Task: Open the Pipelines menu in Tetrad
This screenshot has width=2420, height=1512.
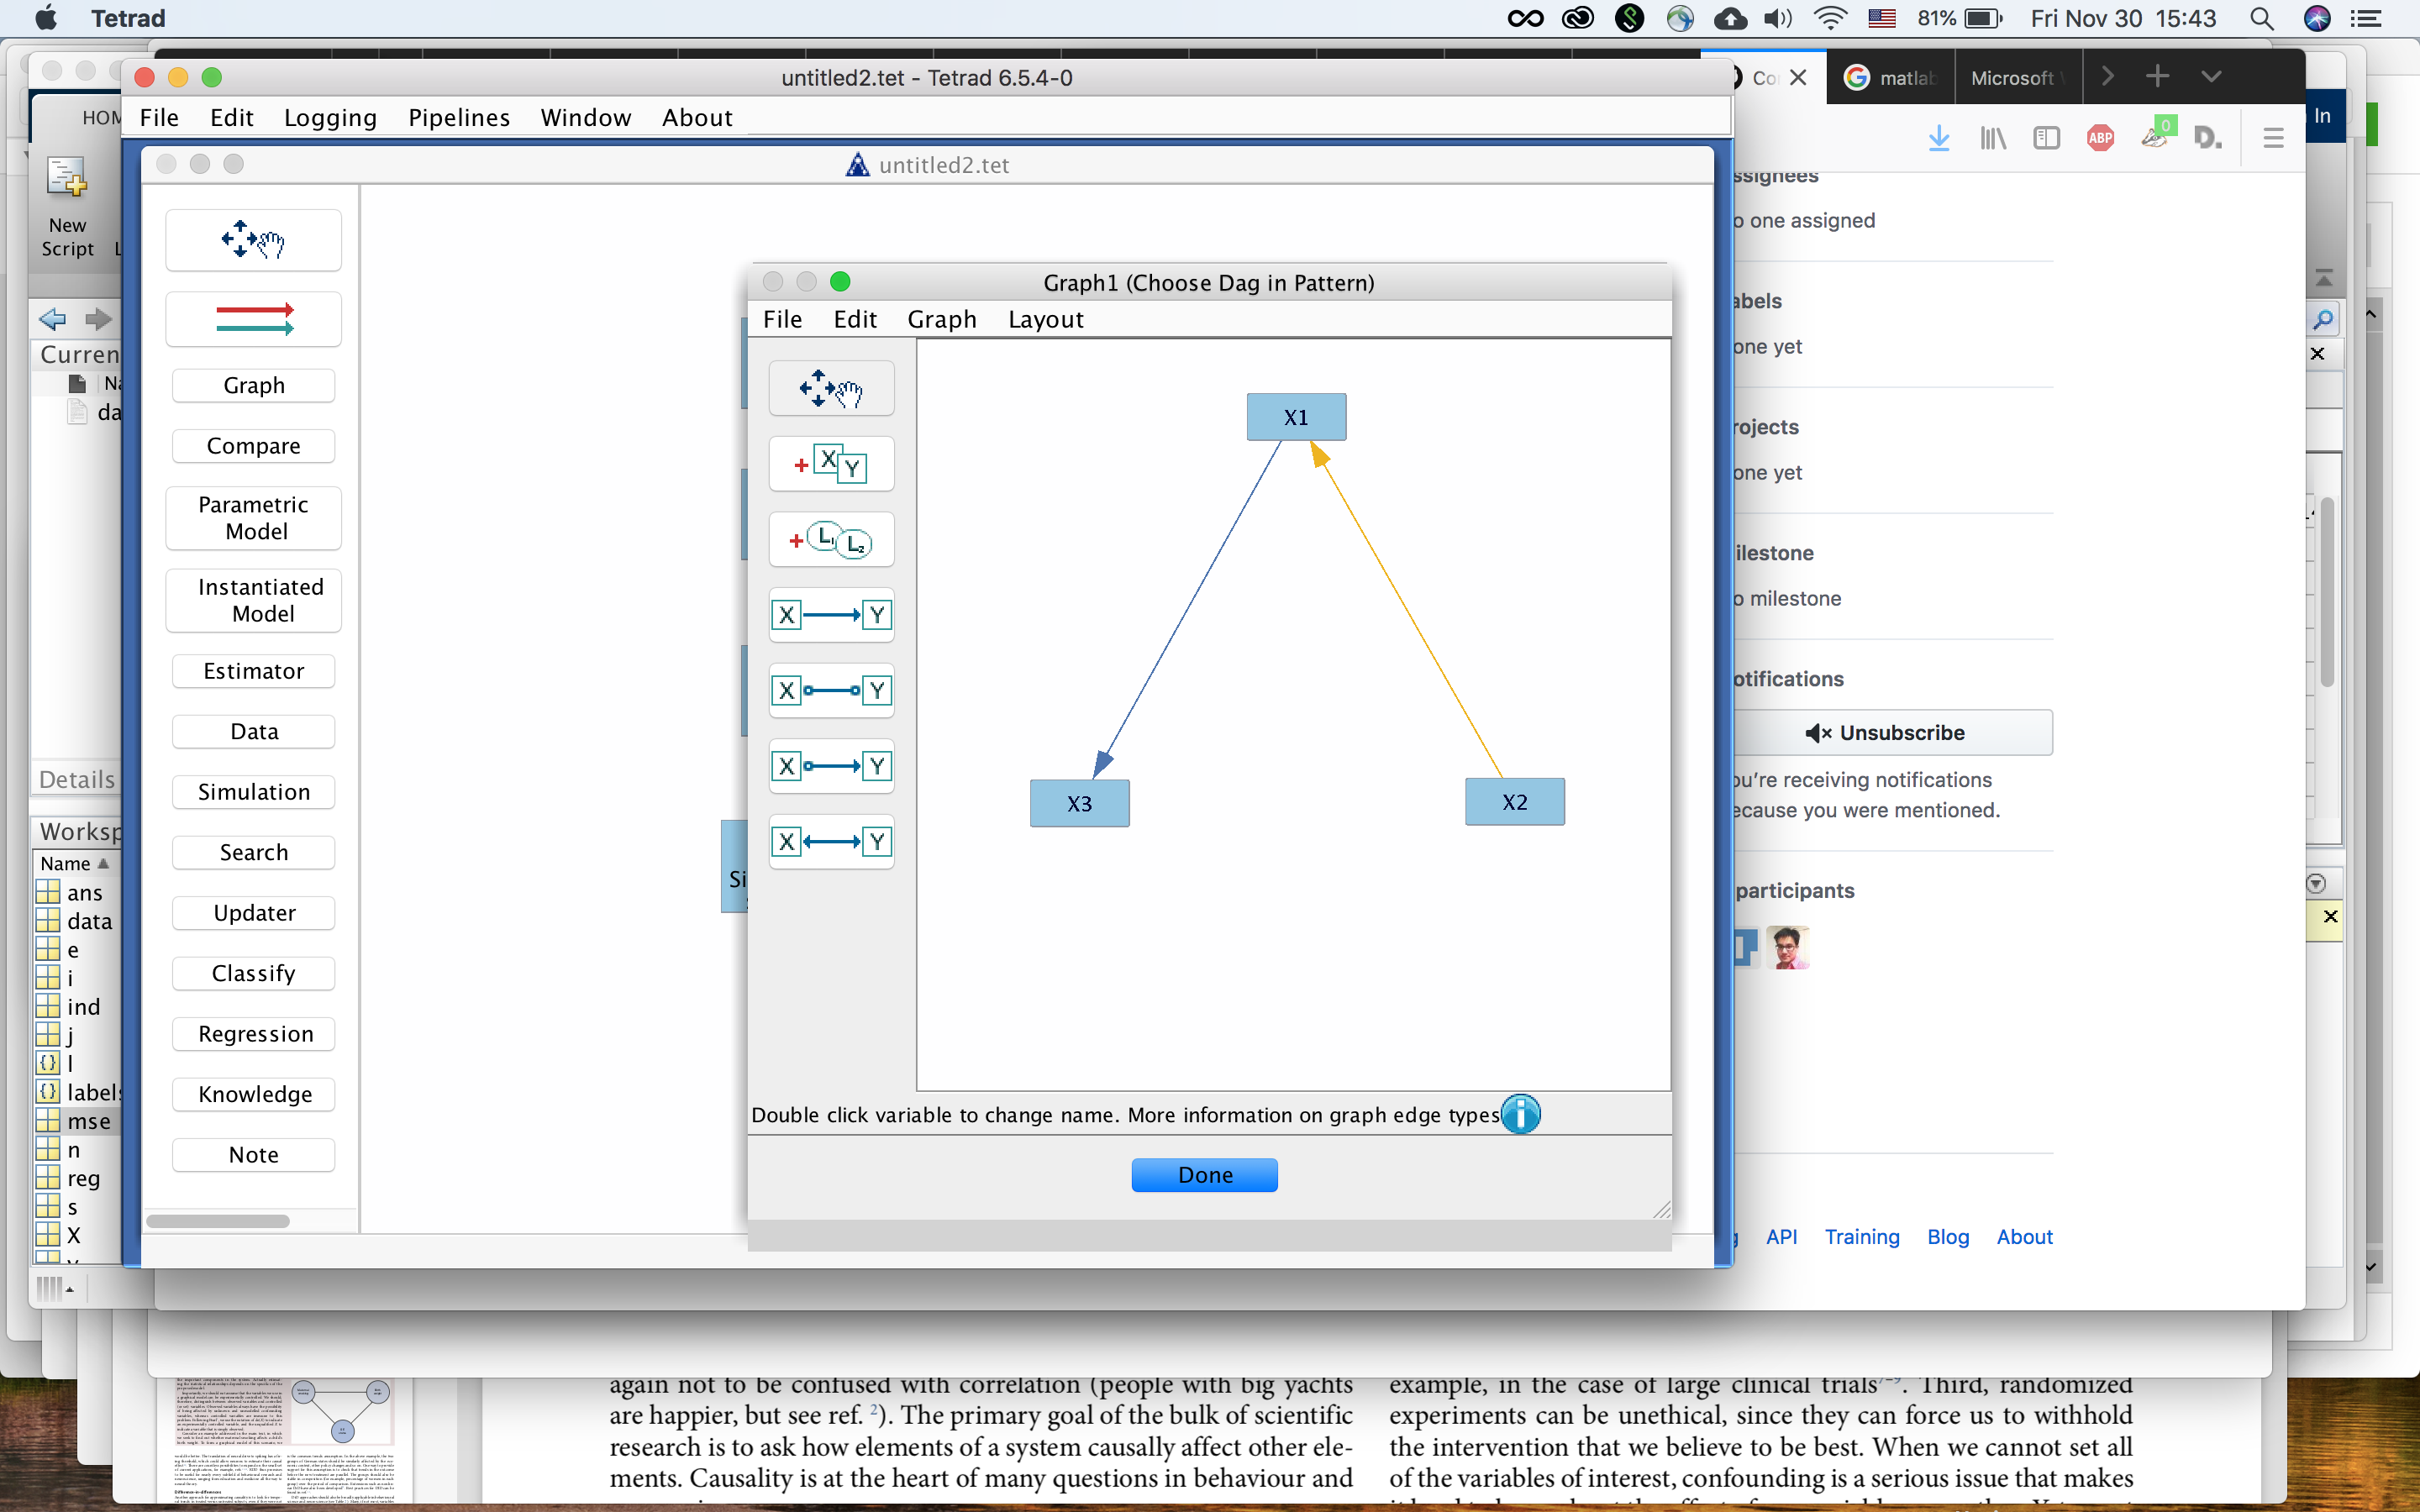Action: coord(458,117)
